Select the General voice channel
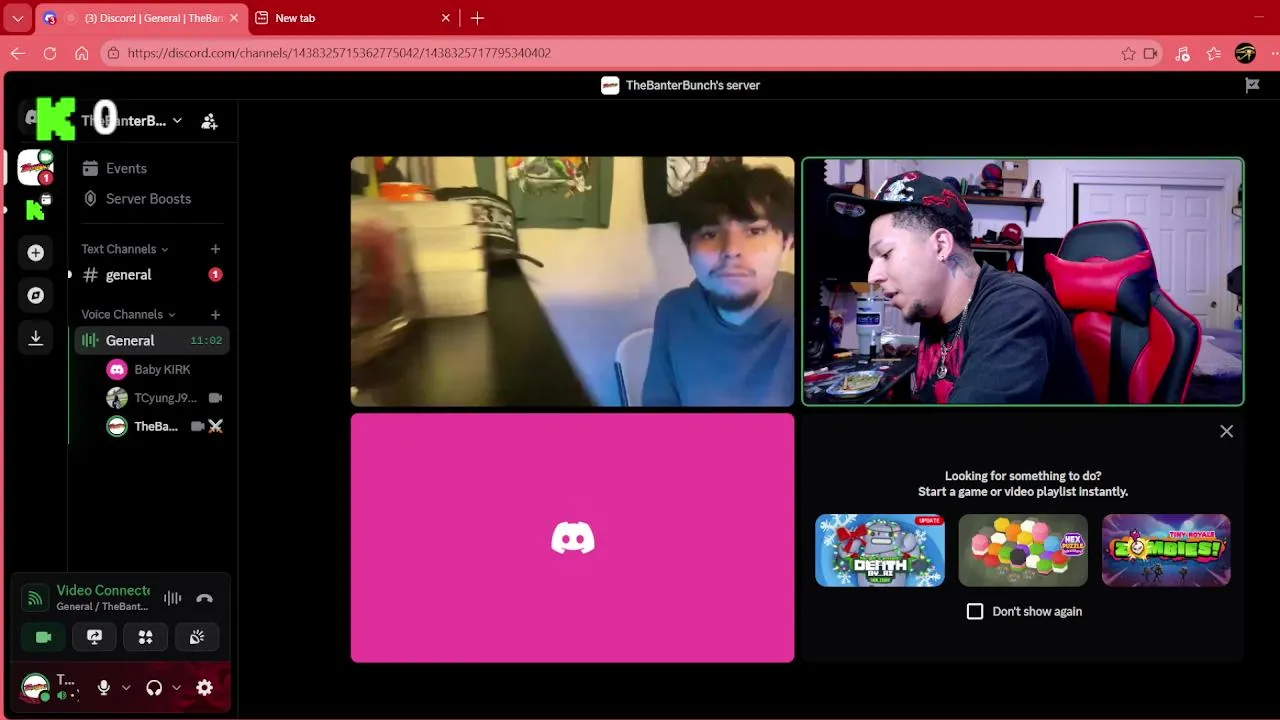The height and width of the screenshot is (720, 1280). click(150, 341)
